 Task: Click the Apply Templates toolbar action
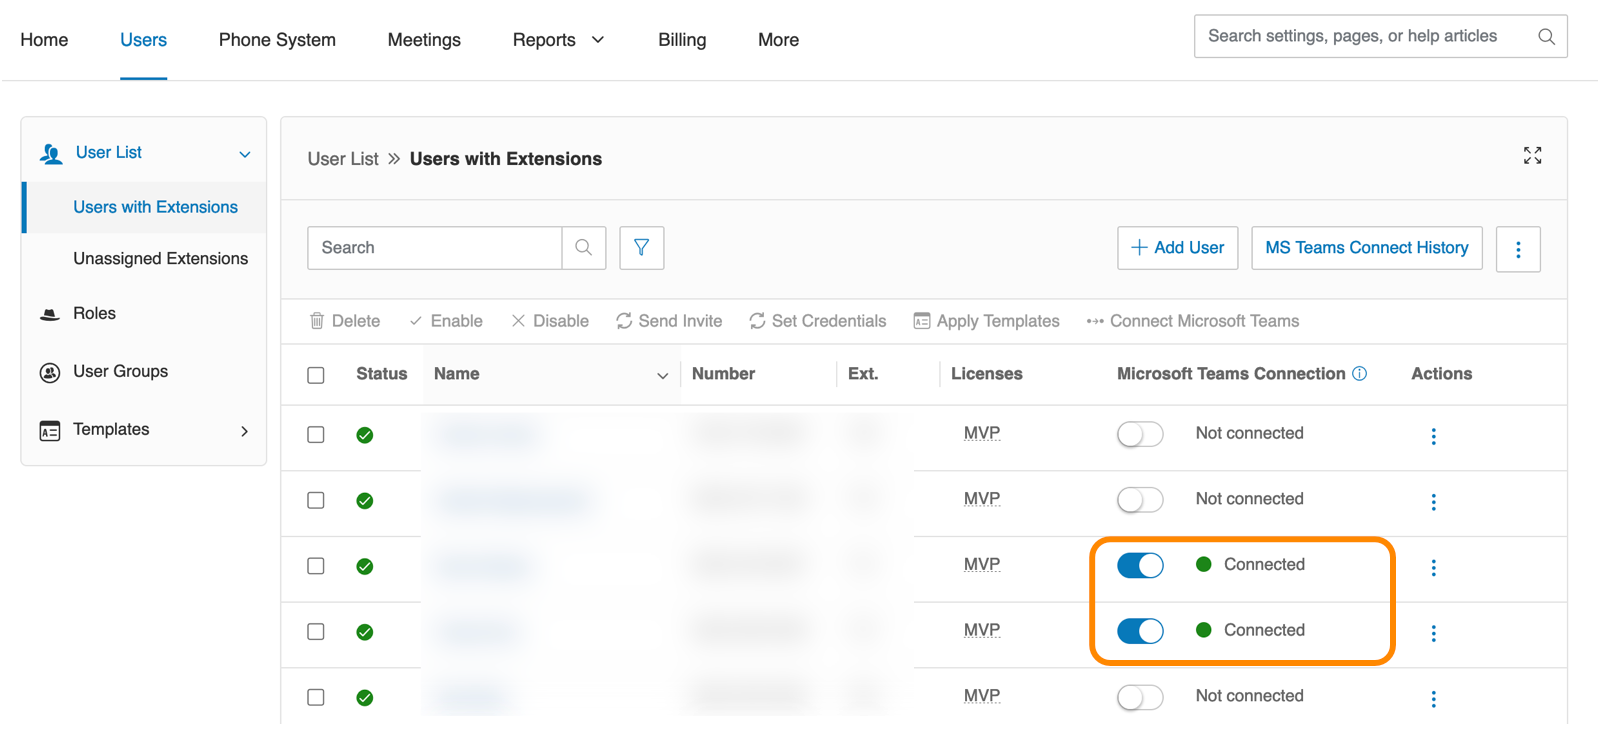click(986, 321)
